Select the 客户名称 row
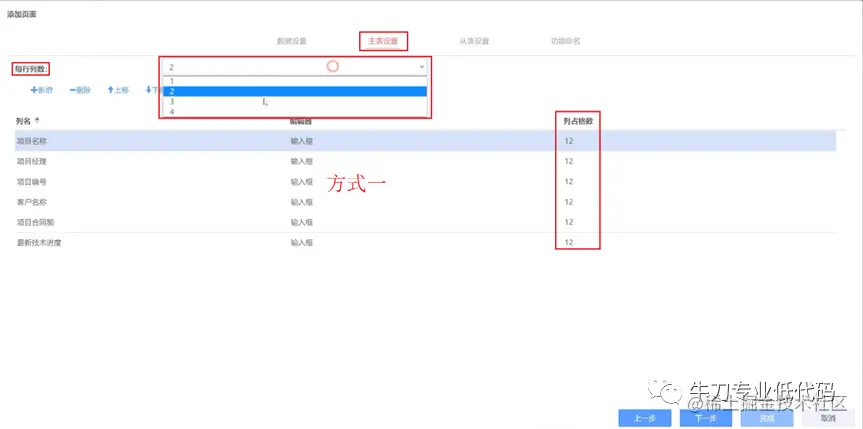 [425, 202]
